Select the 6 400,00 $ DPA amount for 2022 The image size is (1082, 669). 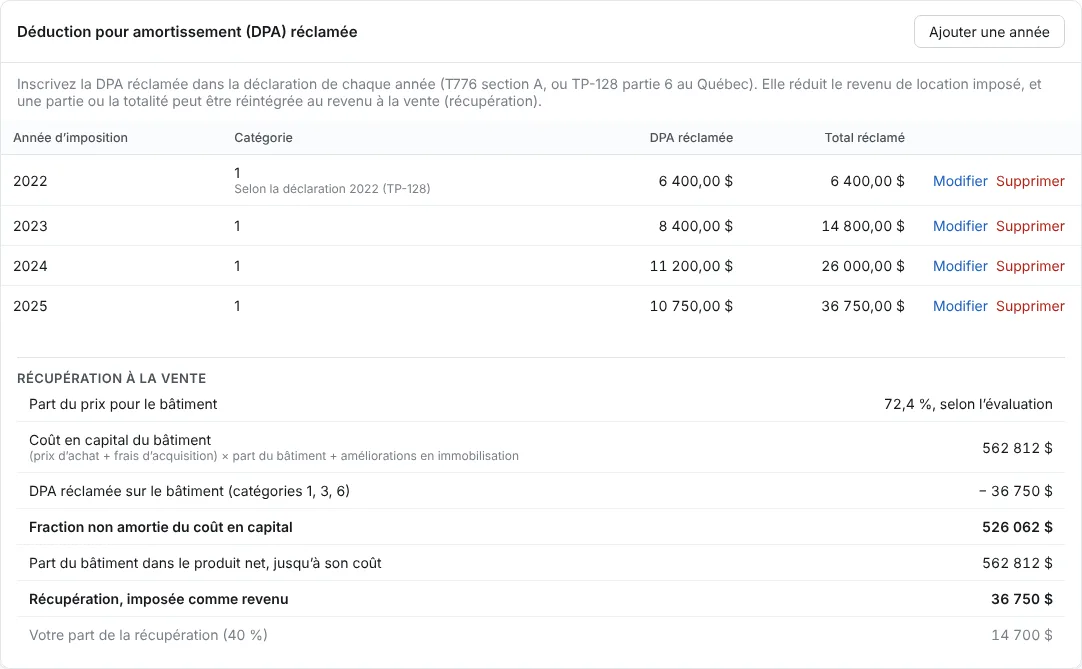(696, 181)
